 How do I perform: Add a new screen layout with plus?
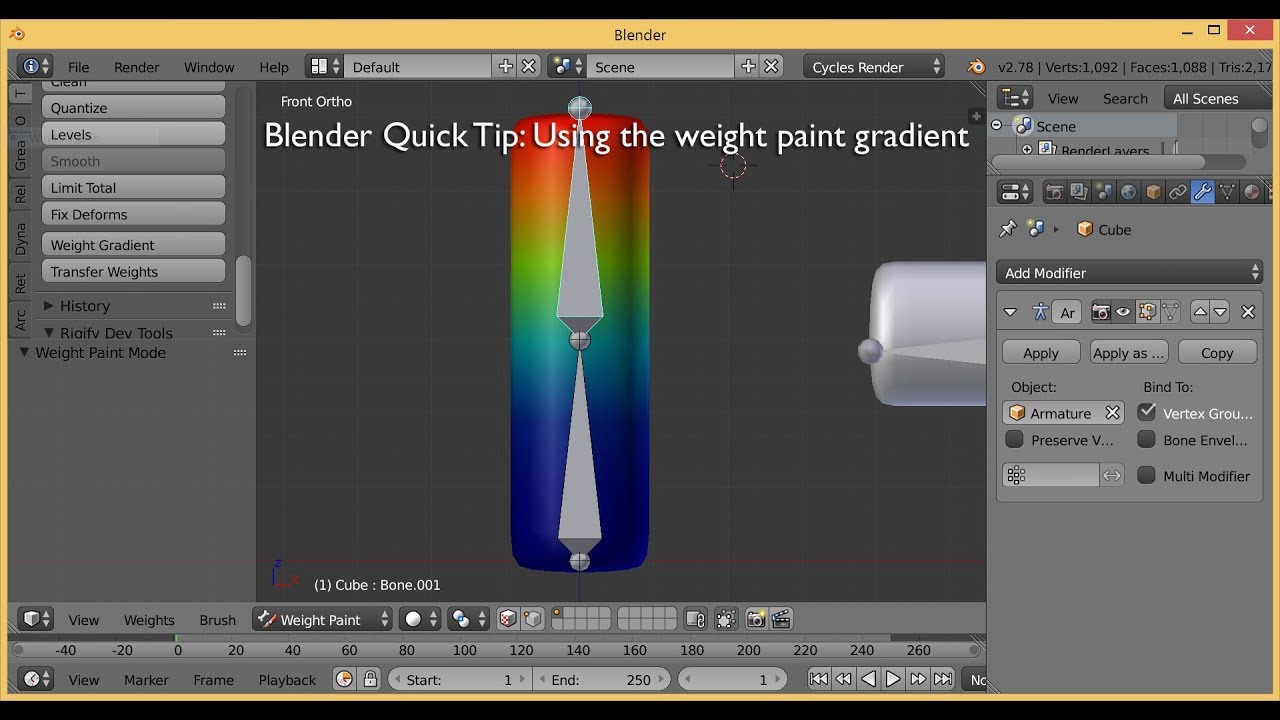tap(506, 67)
